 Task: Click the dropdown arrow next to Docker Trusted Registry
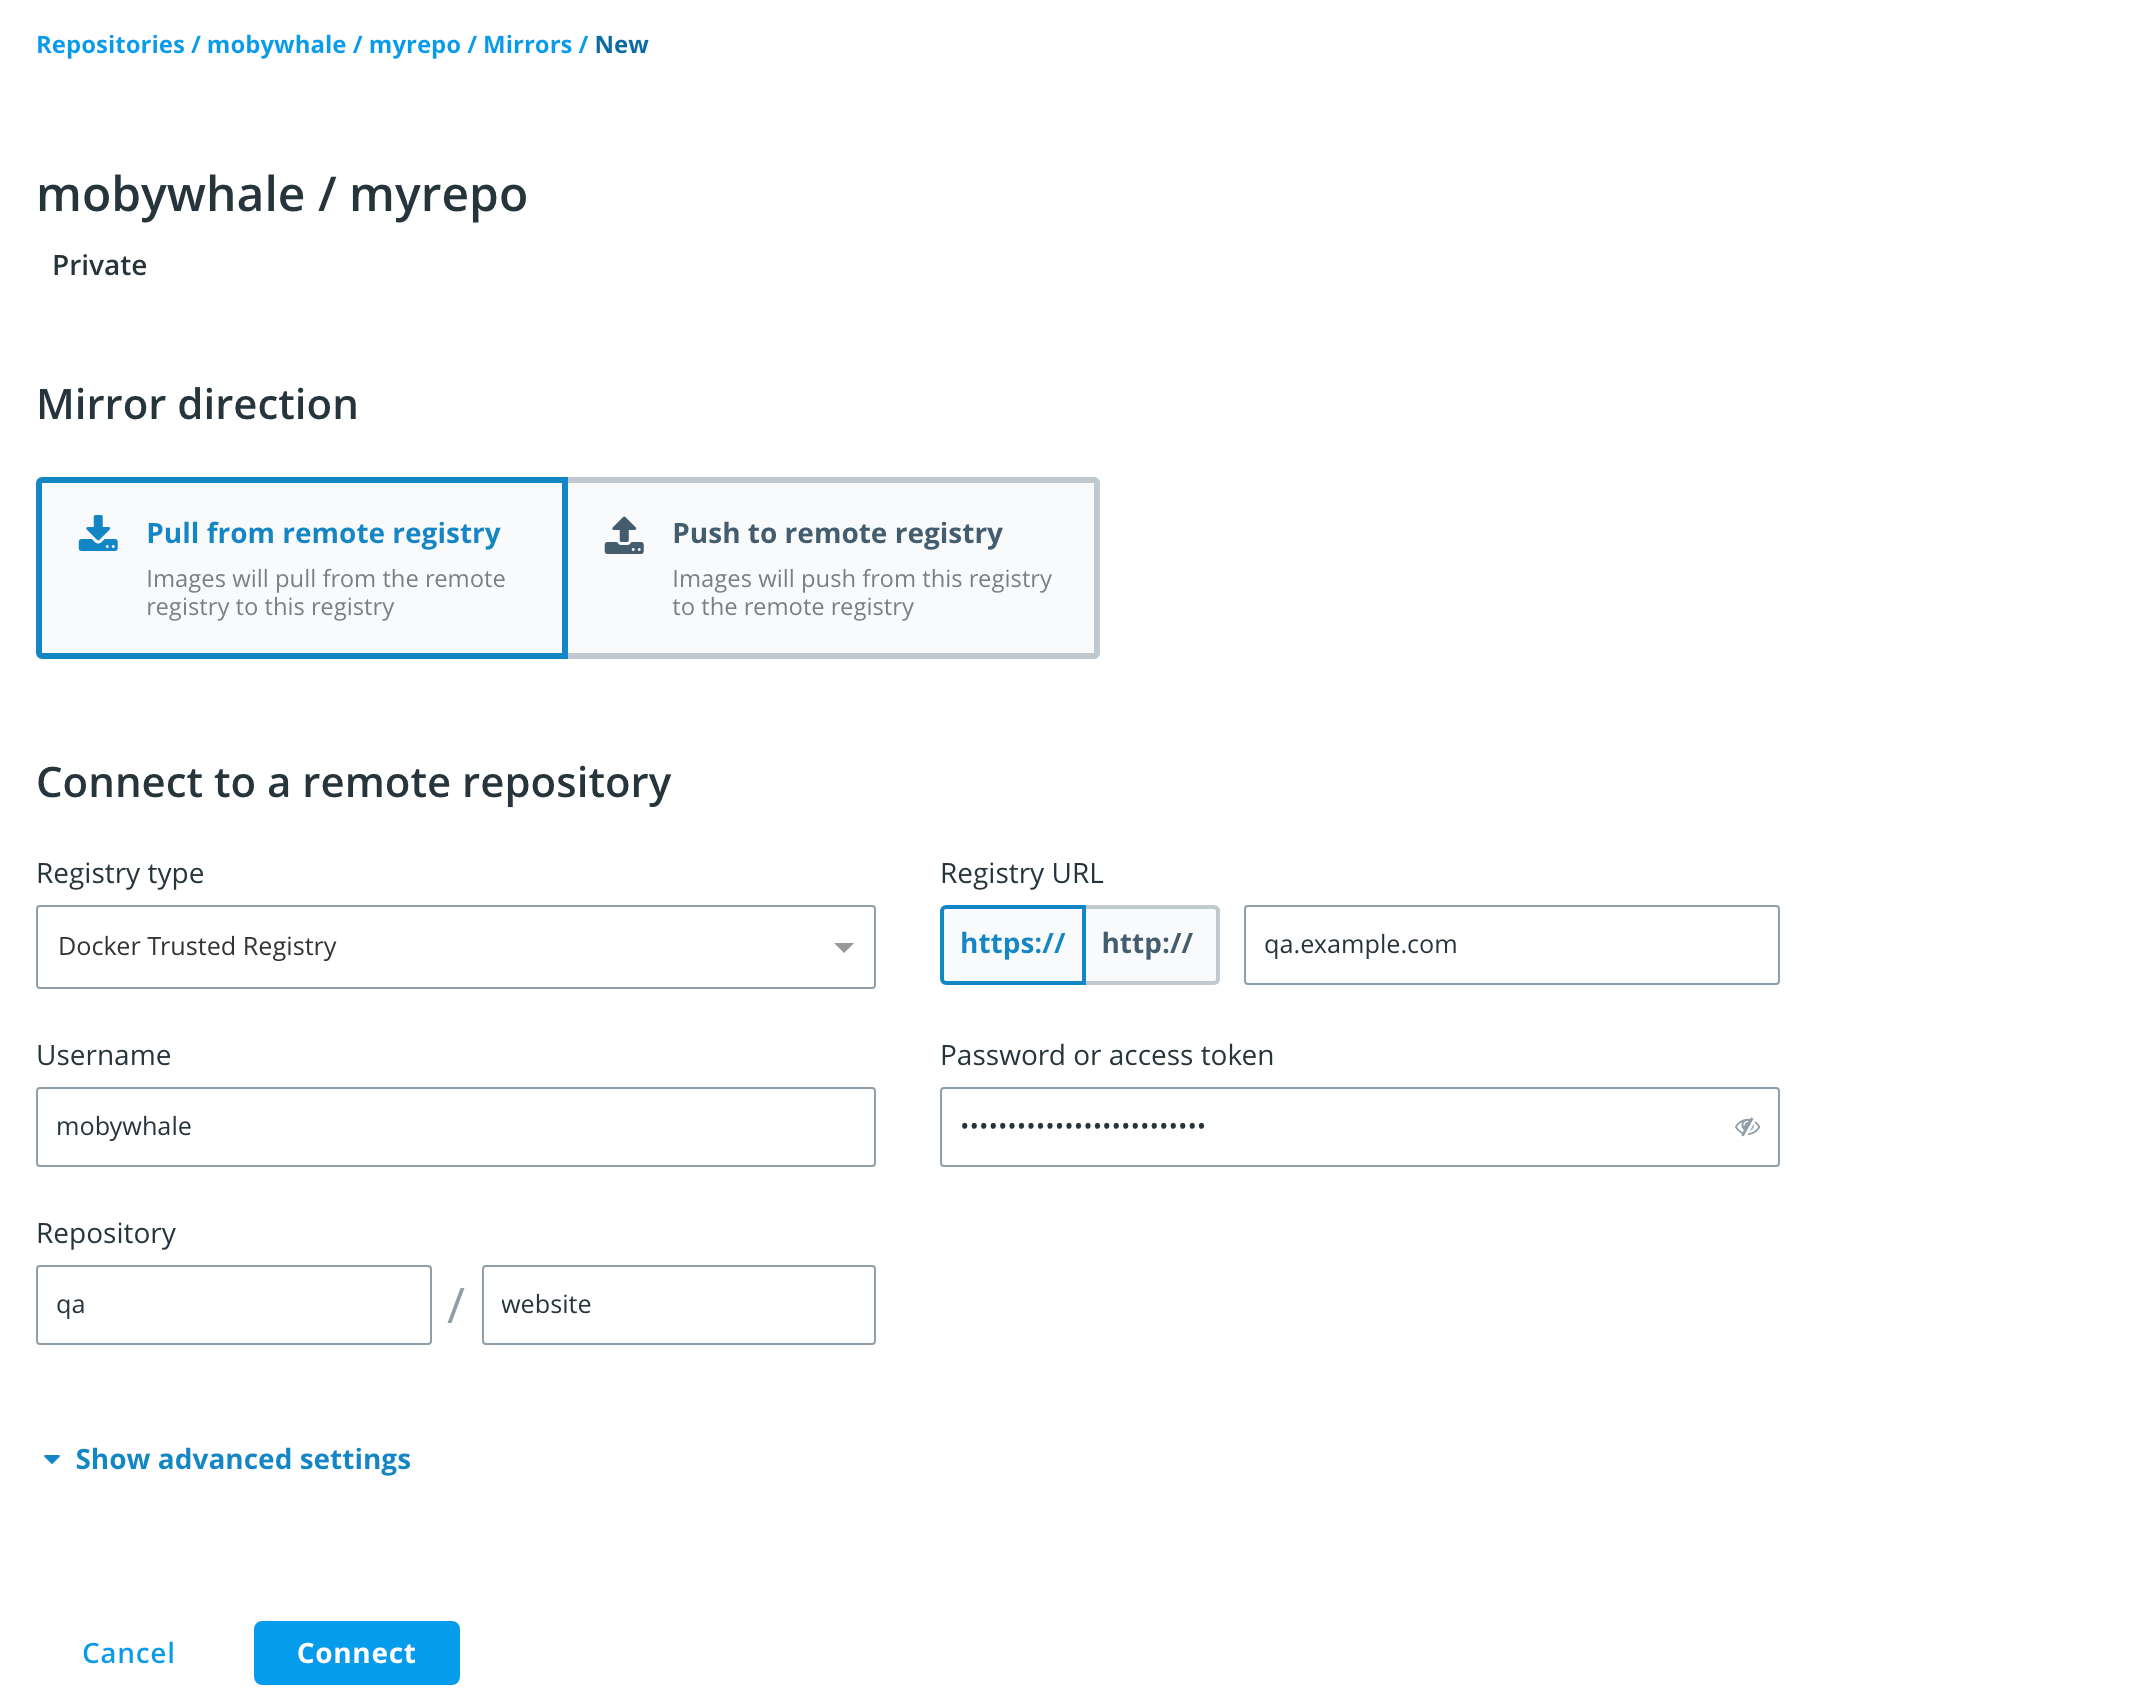(x=843, y=946)
